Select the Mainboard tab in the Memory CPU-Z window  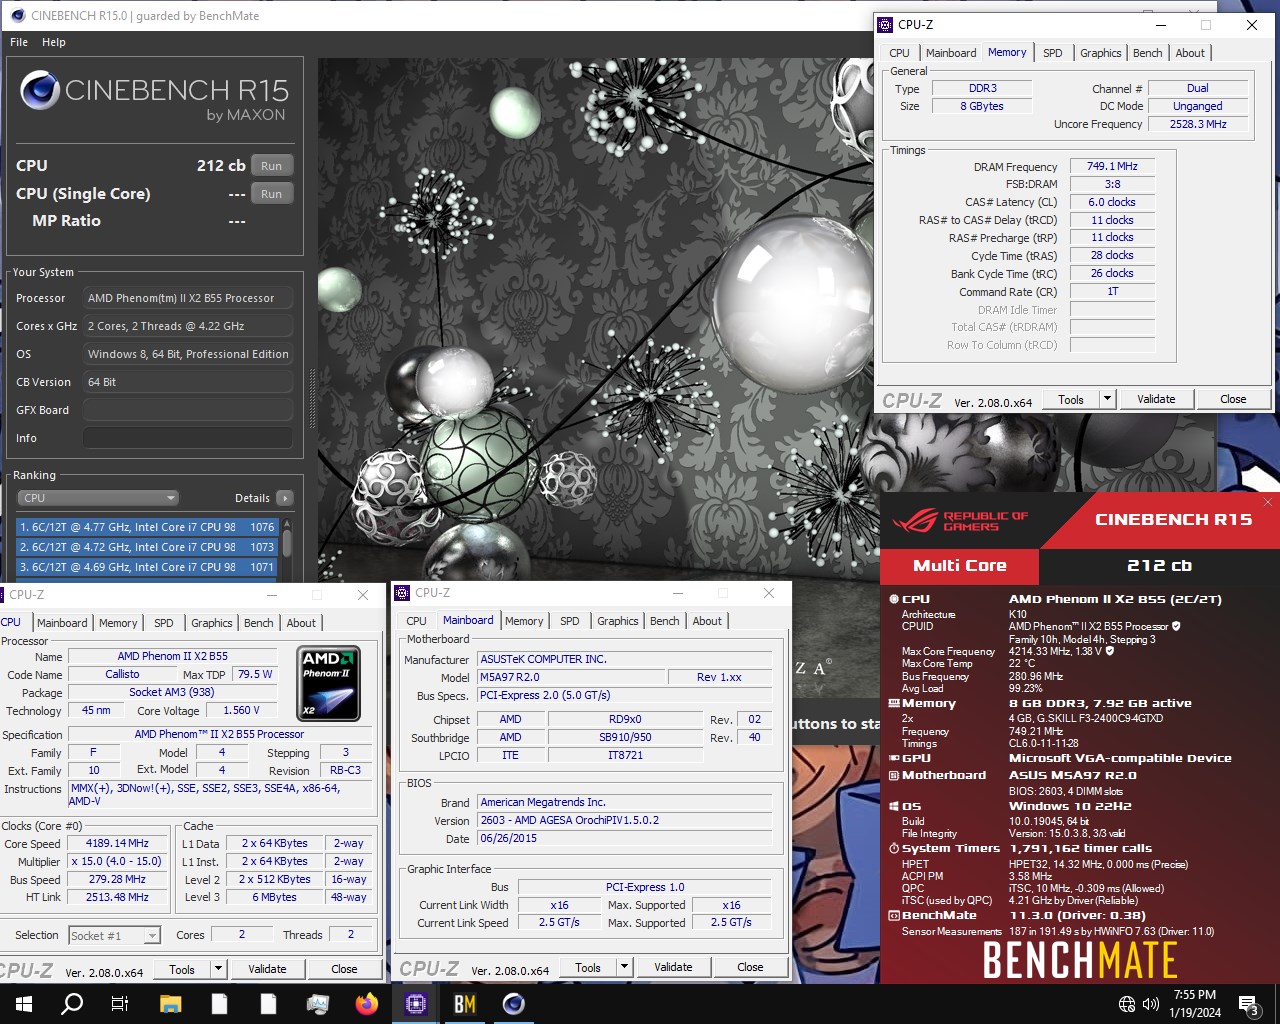click(951, 53)
